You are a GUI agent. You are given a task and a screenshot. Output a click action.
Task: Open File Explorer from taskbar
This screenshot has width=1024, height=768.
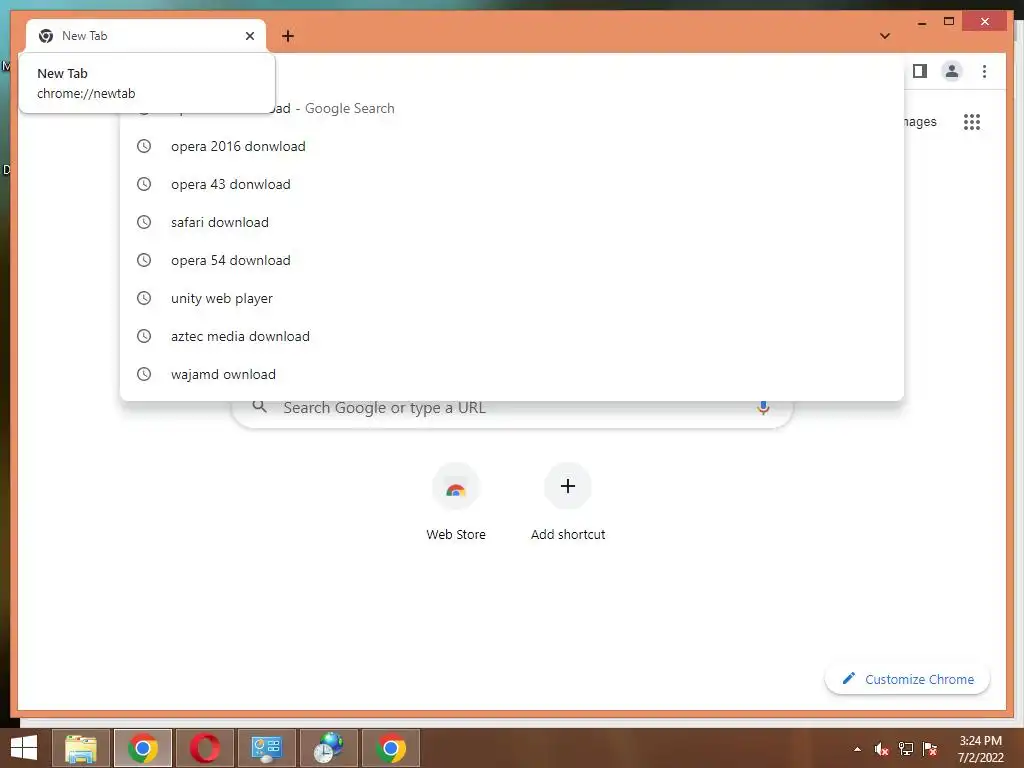click(81, 748)
